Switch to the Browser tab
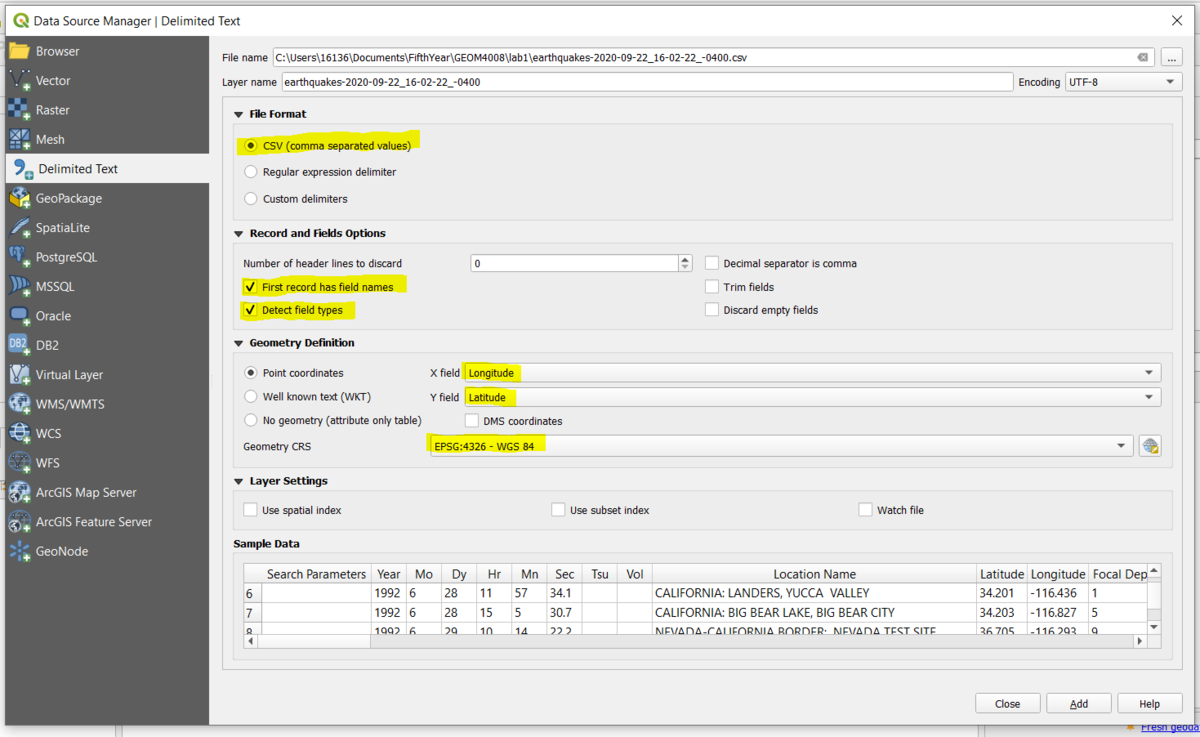The image size is (1200, 737). pyautogui.click(x=57, y=51)
